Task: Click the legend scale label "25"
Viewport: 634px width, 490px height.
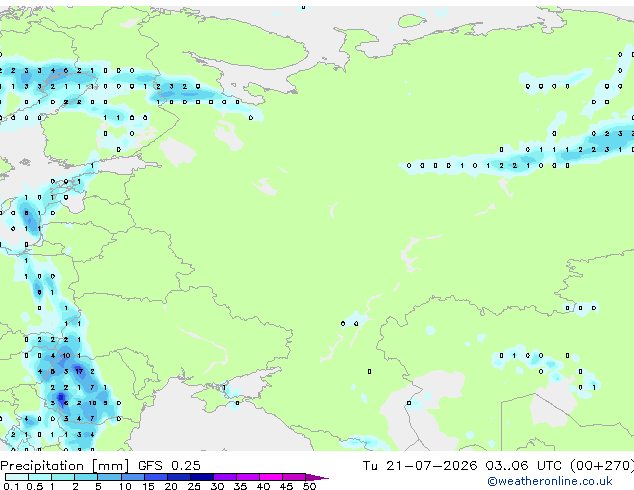Action: [x=194, y=486]
